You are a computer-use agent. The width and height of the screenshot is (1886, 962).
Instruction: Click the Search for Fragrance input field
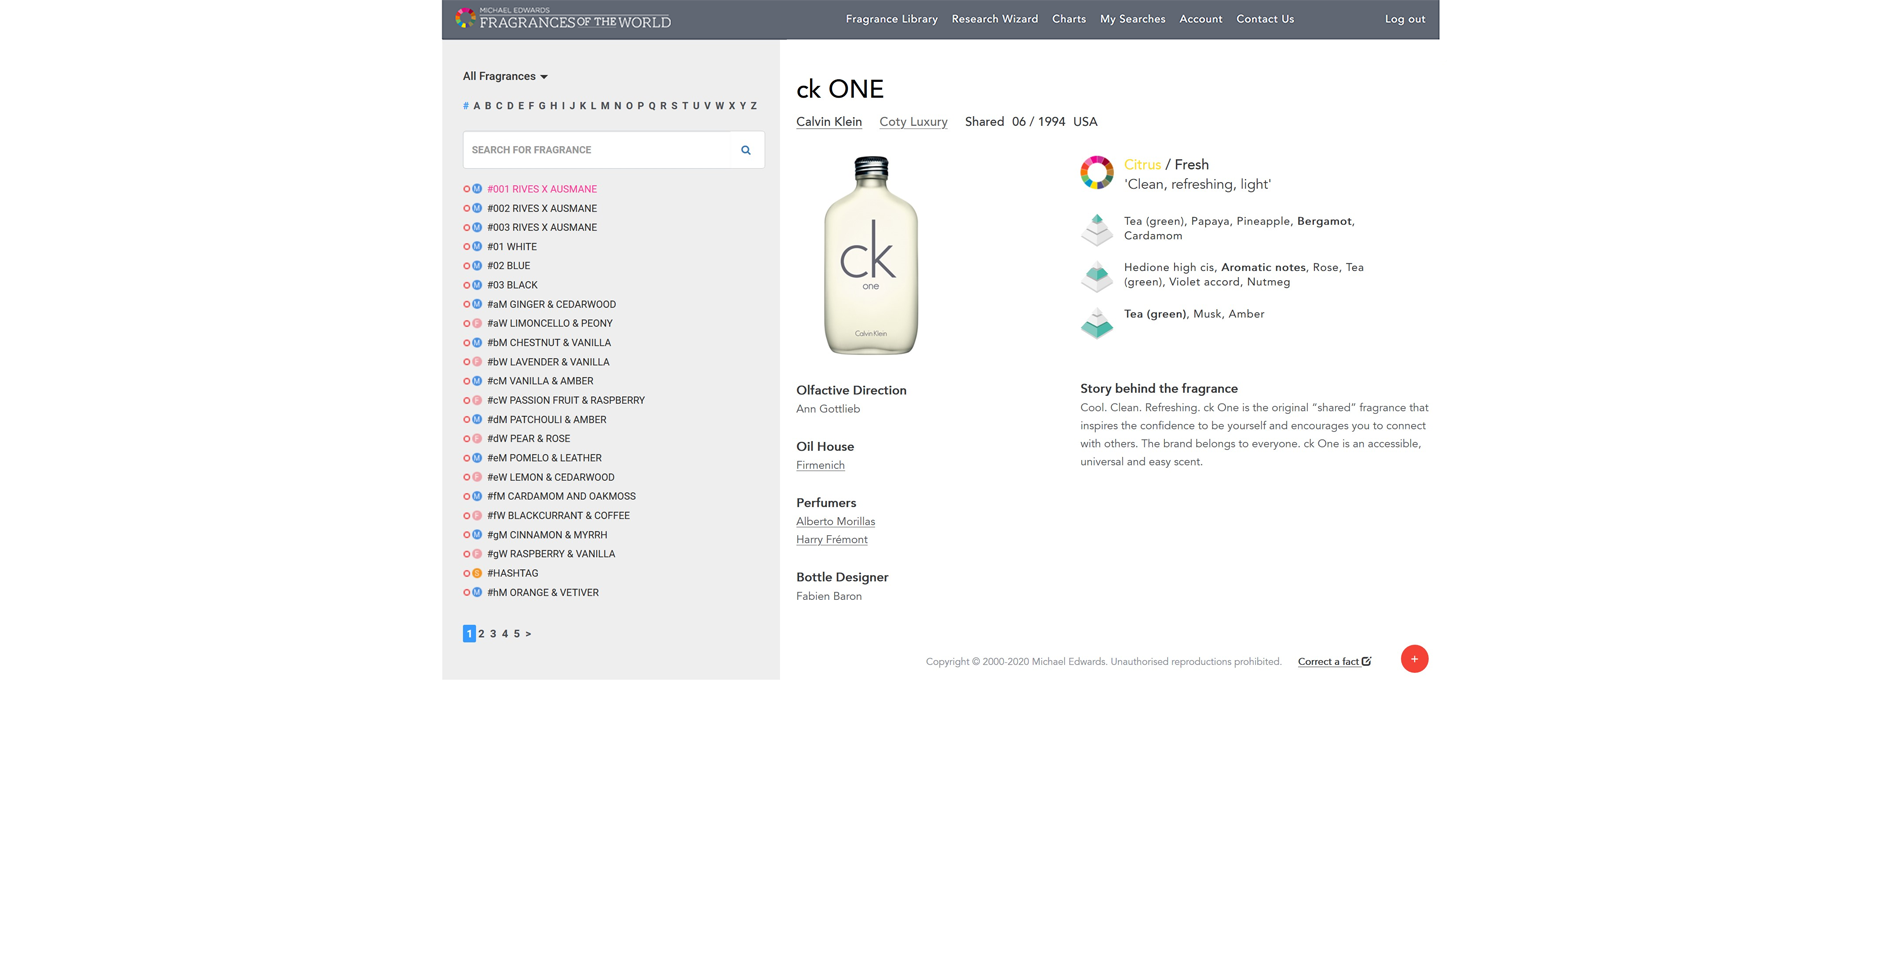[598, 150]
